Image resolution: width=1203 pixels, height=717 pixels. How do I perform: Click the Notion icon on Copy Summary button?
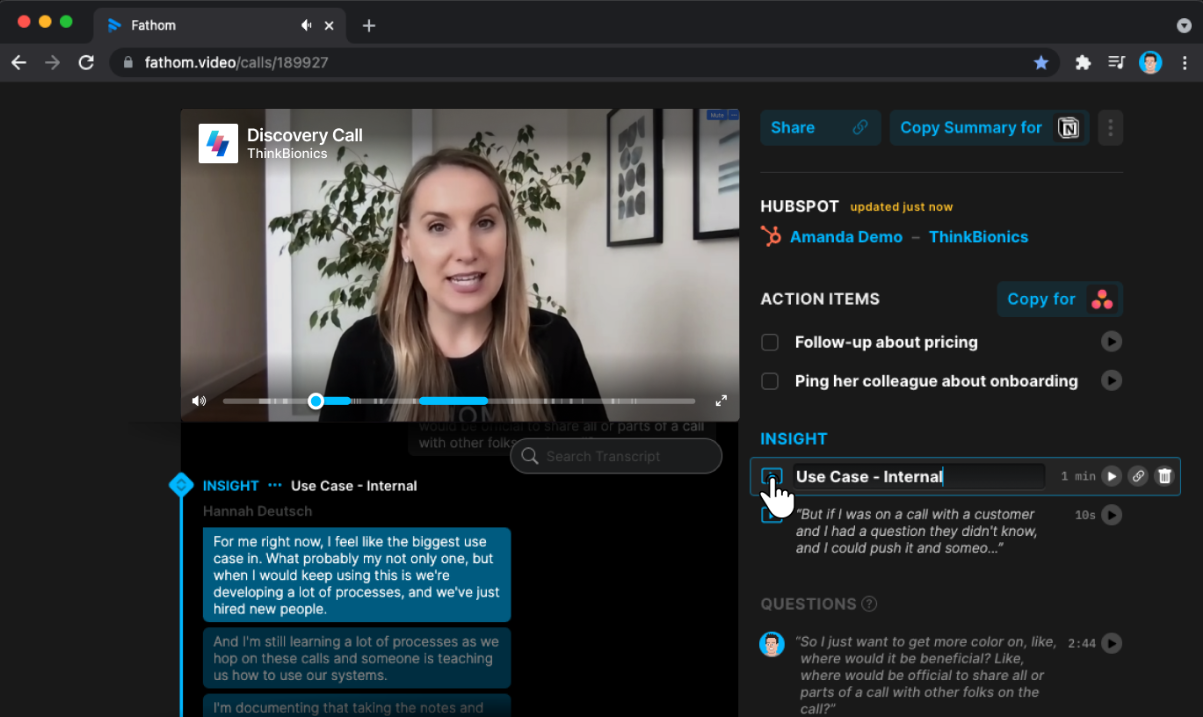(x=1068, y=127)
